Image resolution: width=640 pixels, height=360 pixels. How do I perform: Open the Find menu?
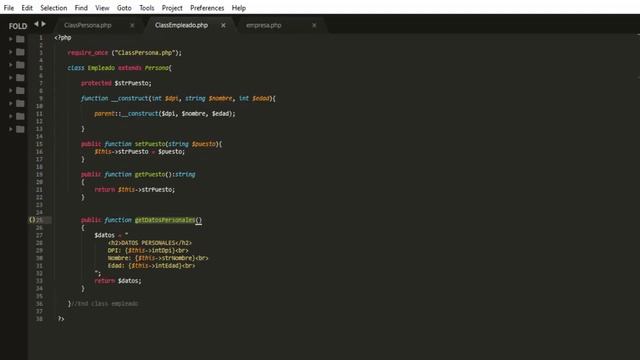point(81,8)
